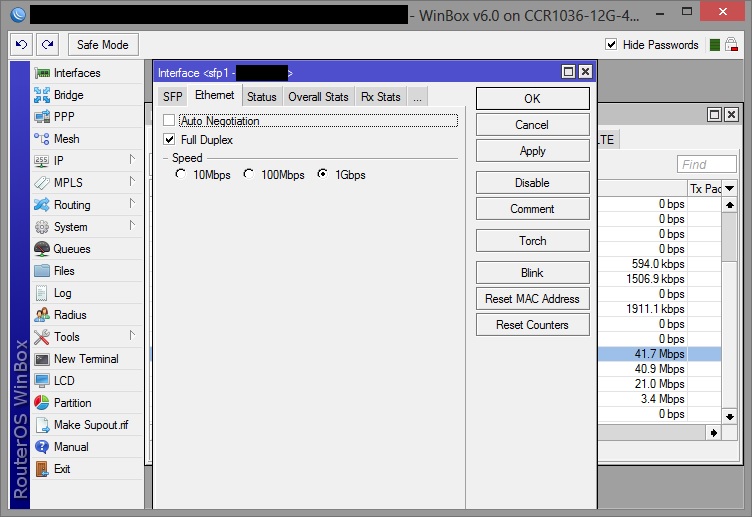Click the MPLS menu icon
Screen dimensions: 752x517
pyautogui.click(x=42, y=183)
